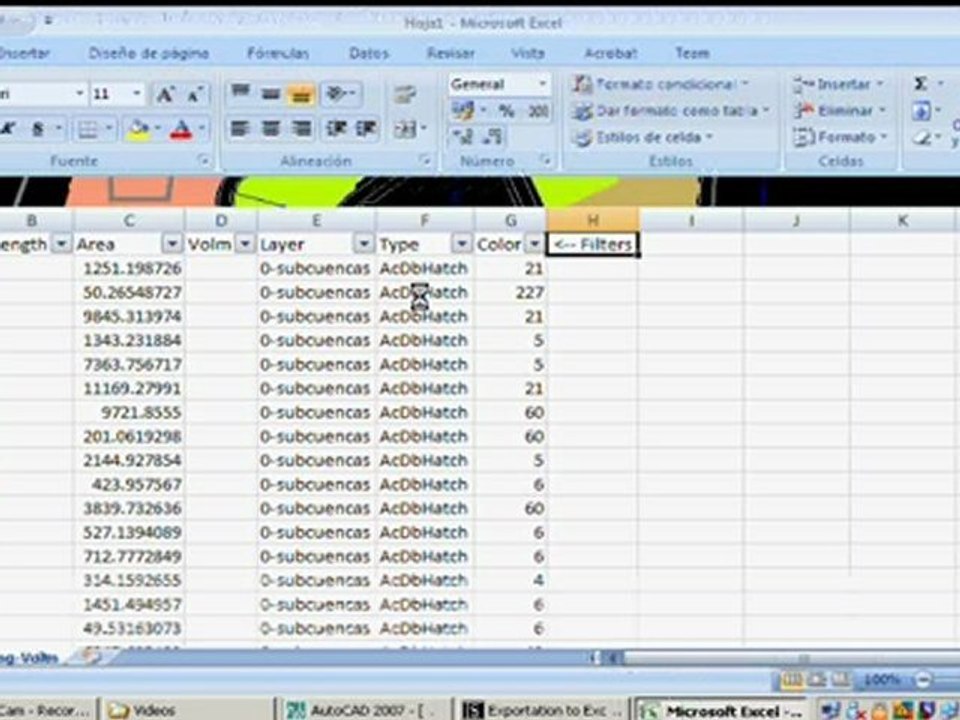
Task: Toggle underline S formatting button
Action: pyautogui.click(x=38, y=129)
